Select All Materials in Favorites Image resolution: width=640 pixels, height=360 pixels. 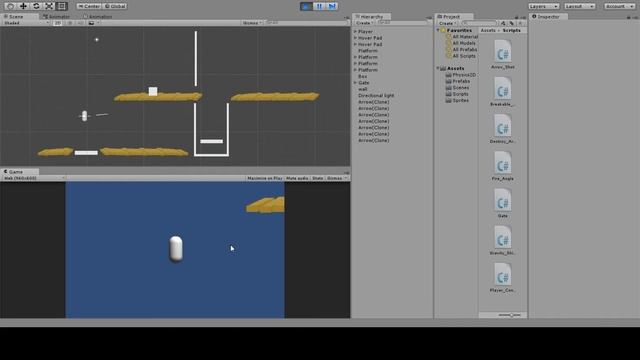click(462, 37)
